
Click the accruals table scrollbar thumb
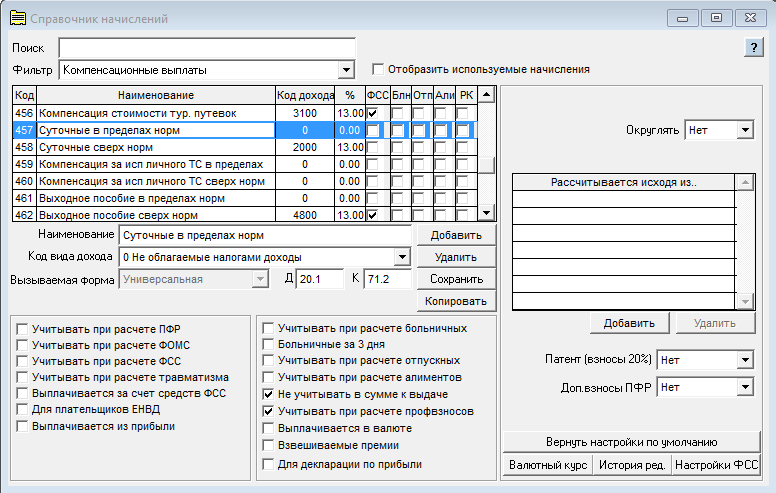pyautogui.click(x=486, y=165)
